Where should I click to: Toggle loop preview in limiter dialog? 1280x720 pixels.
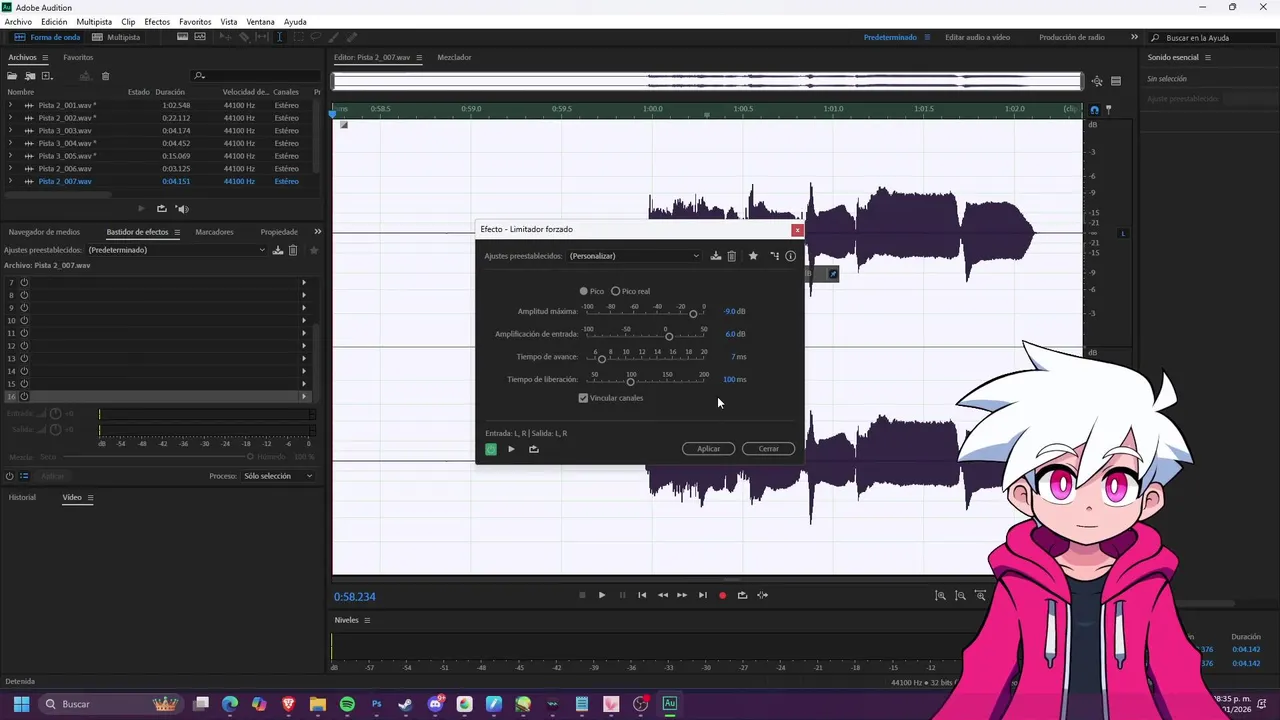[534, 449]
